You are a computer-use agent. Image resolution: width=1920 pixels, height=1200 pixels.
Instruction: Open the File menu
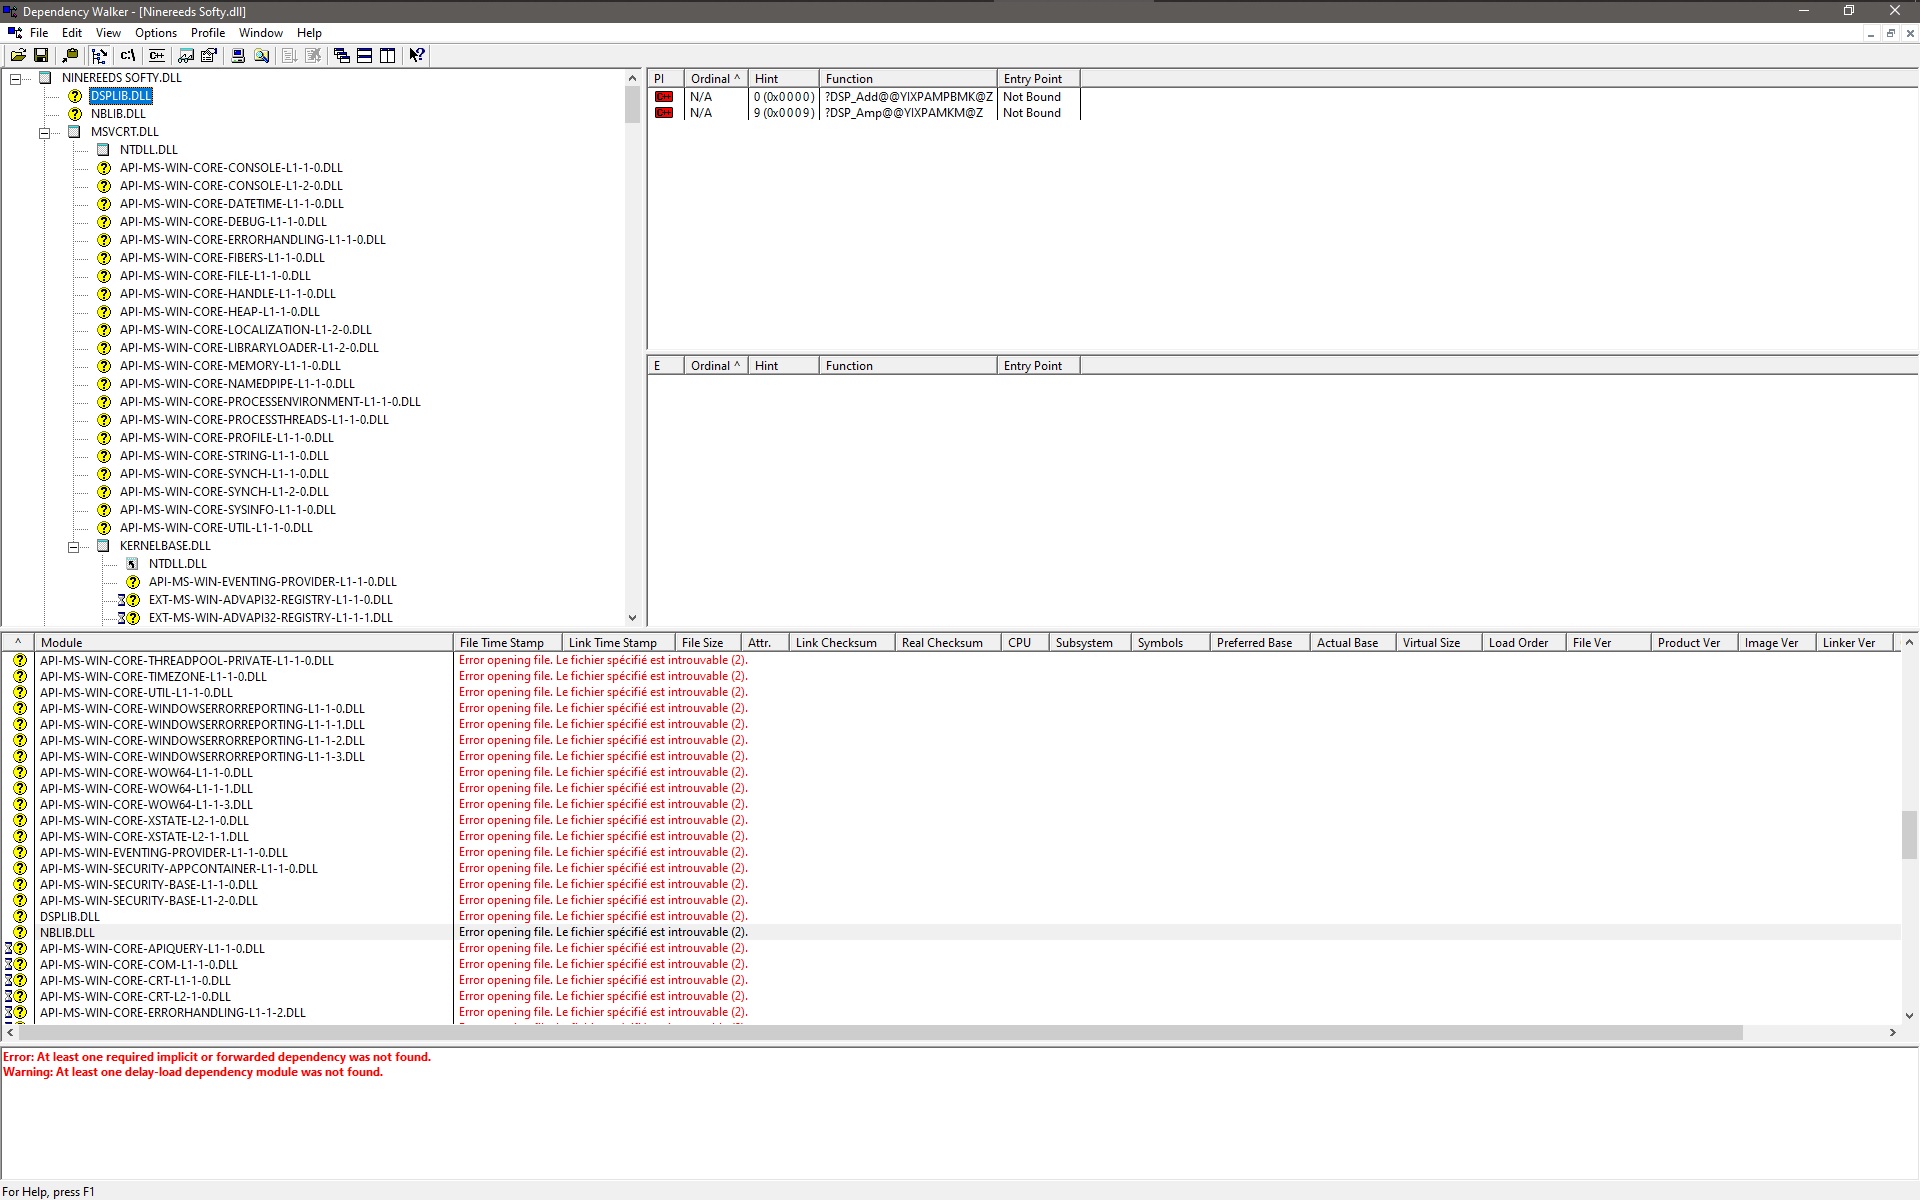click(39, 33)
